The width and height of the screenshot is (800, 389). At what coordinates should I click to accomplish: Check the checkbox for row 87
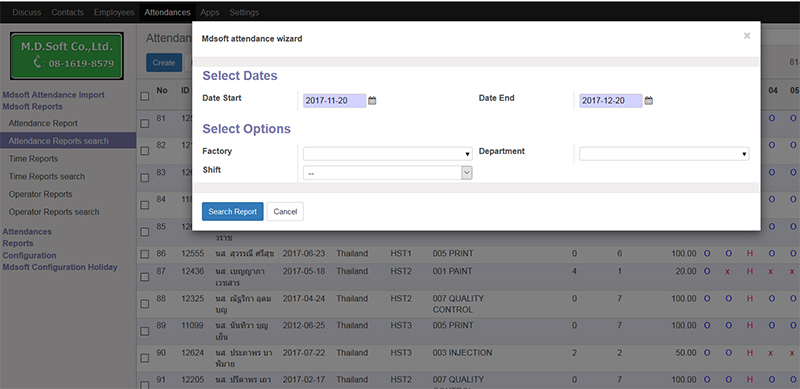(145, 277)
